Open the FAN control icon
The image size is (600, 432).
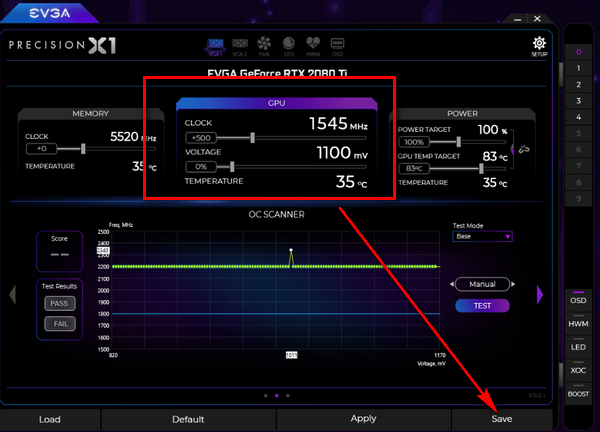[x=264, y=47]
